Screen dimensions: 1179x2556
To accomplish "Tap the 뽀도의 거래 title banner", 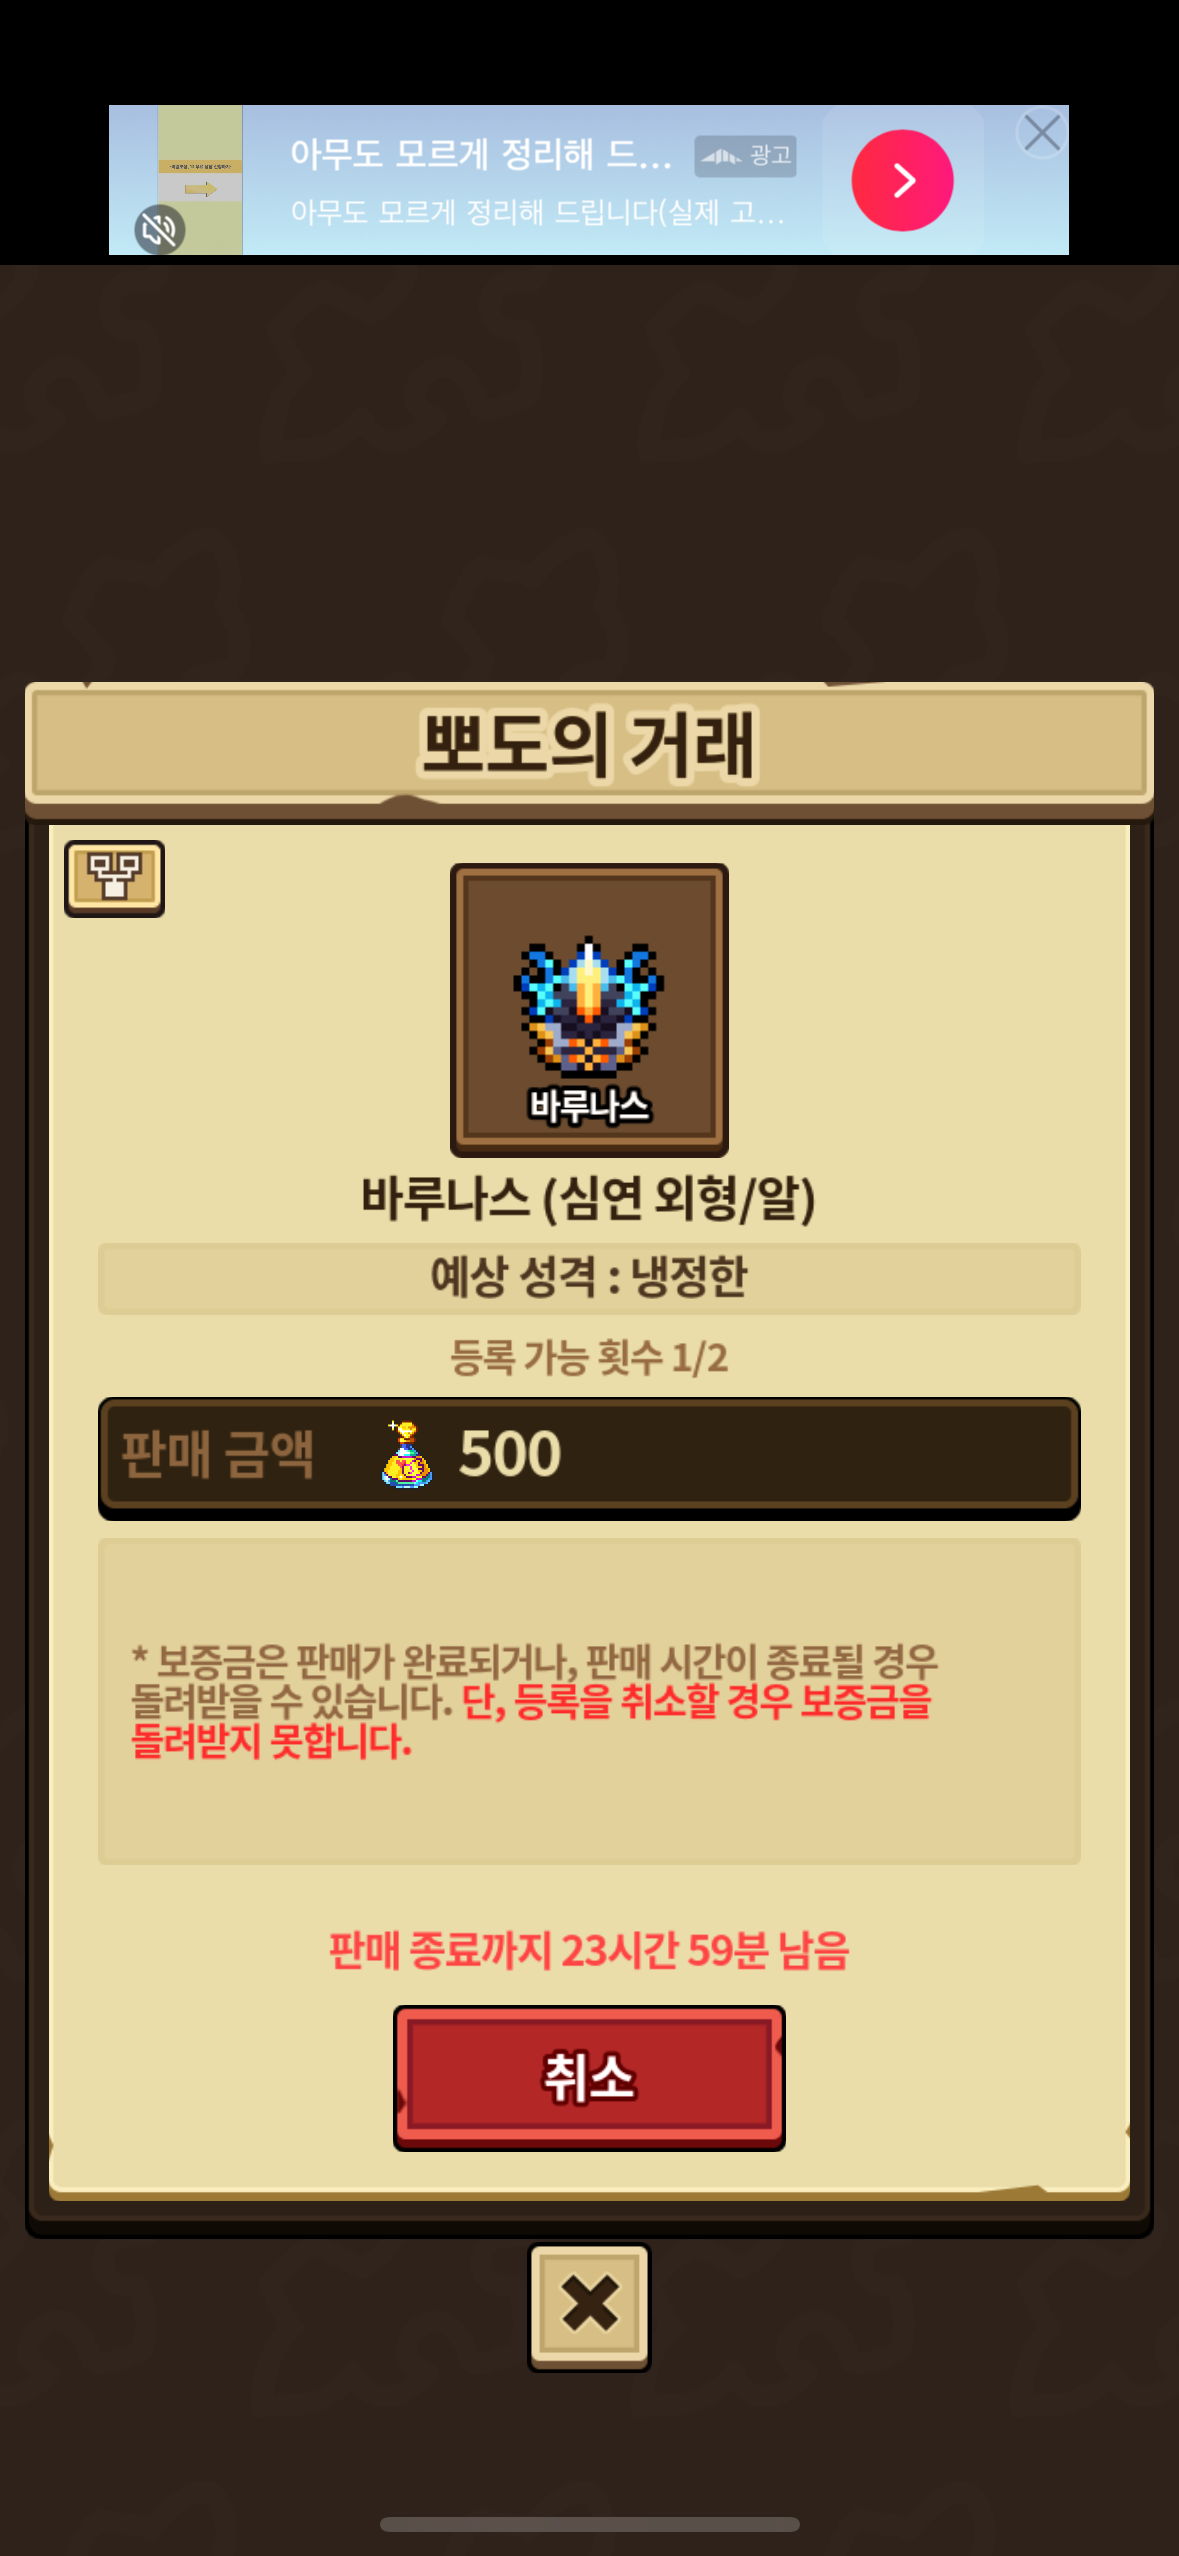I will [589, 744].
